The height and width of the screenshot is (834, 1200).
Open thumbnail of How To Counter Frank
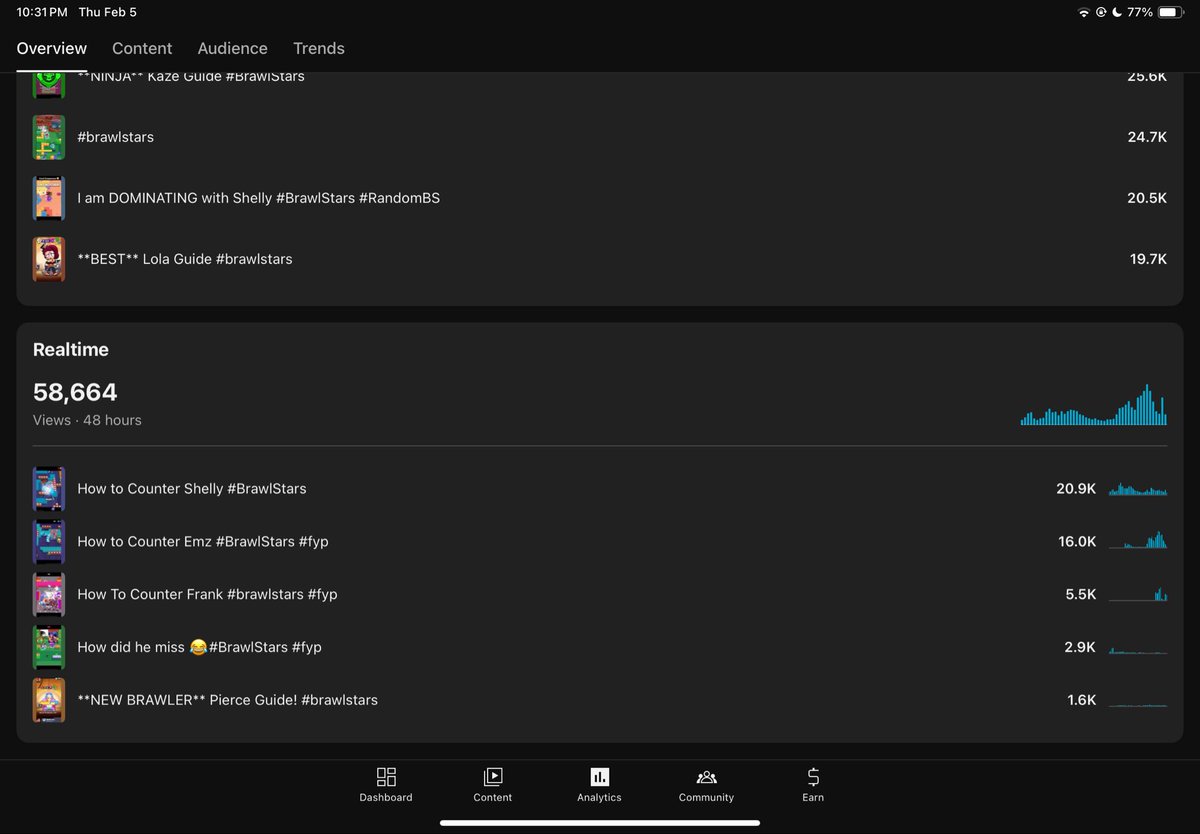[x=49, y=594]
